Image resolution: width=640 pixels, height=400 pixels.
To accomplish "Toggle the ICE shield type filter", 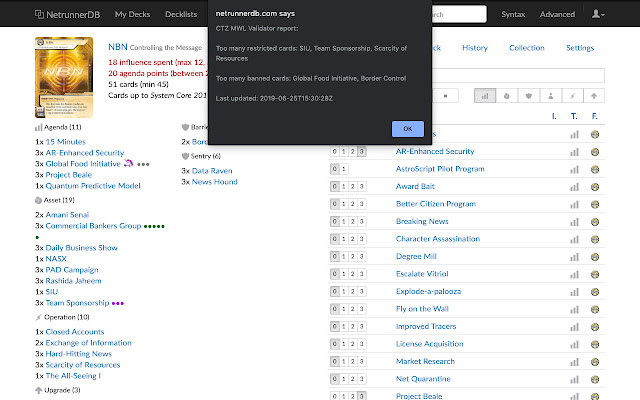I will click(529, 96).
